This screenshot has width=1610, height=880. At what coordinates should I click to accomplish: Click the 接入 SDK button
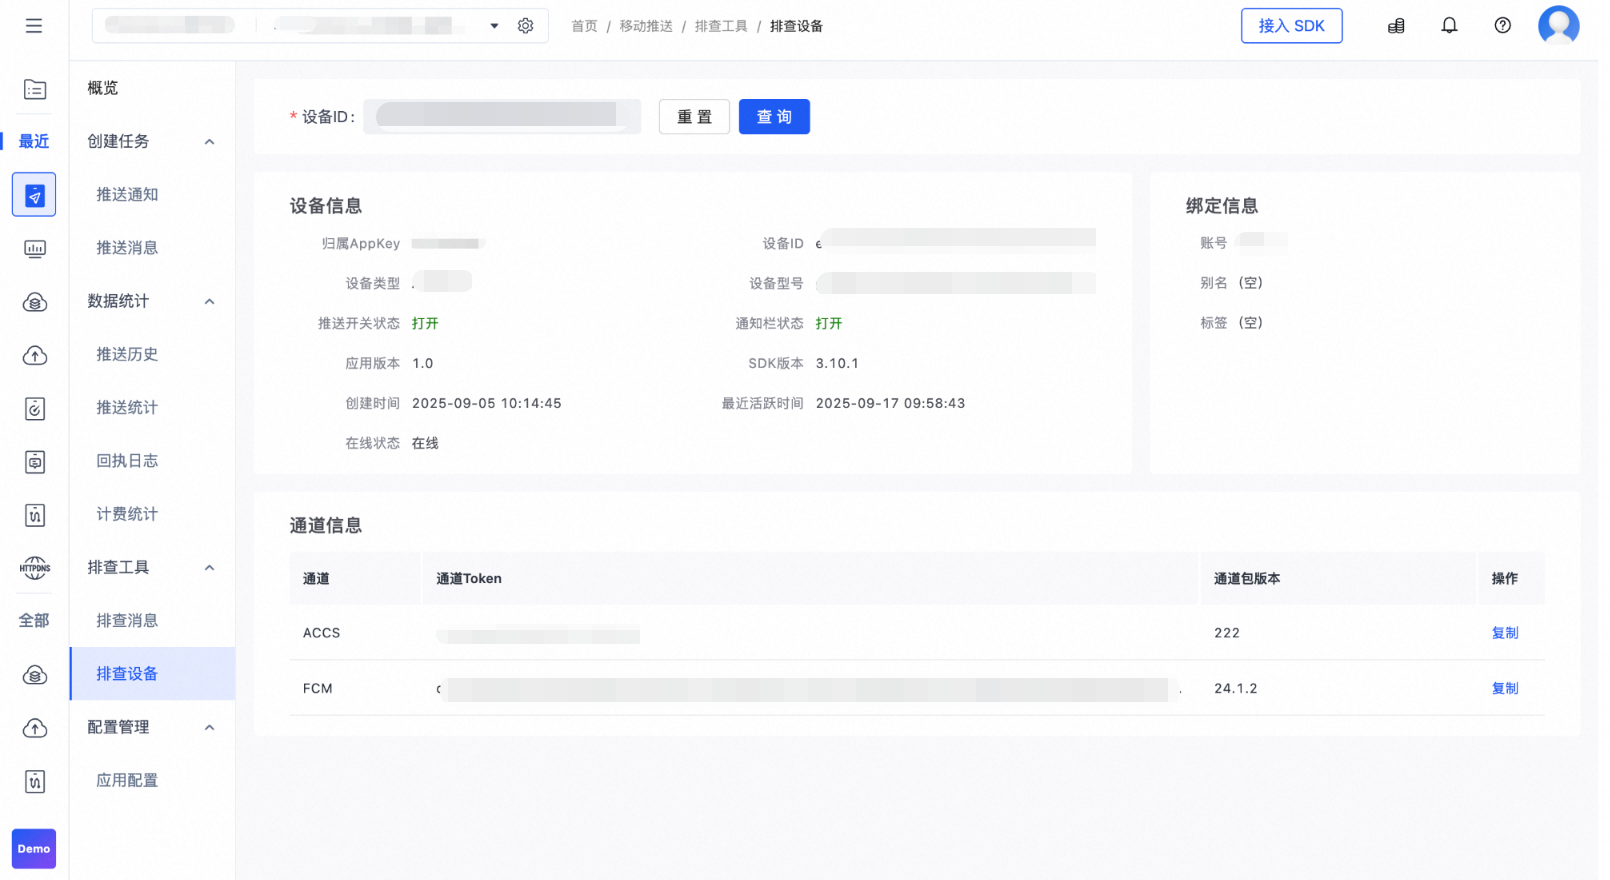(x=1291, y=26)
